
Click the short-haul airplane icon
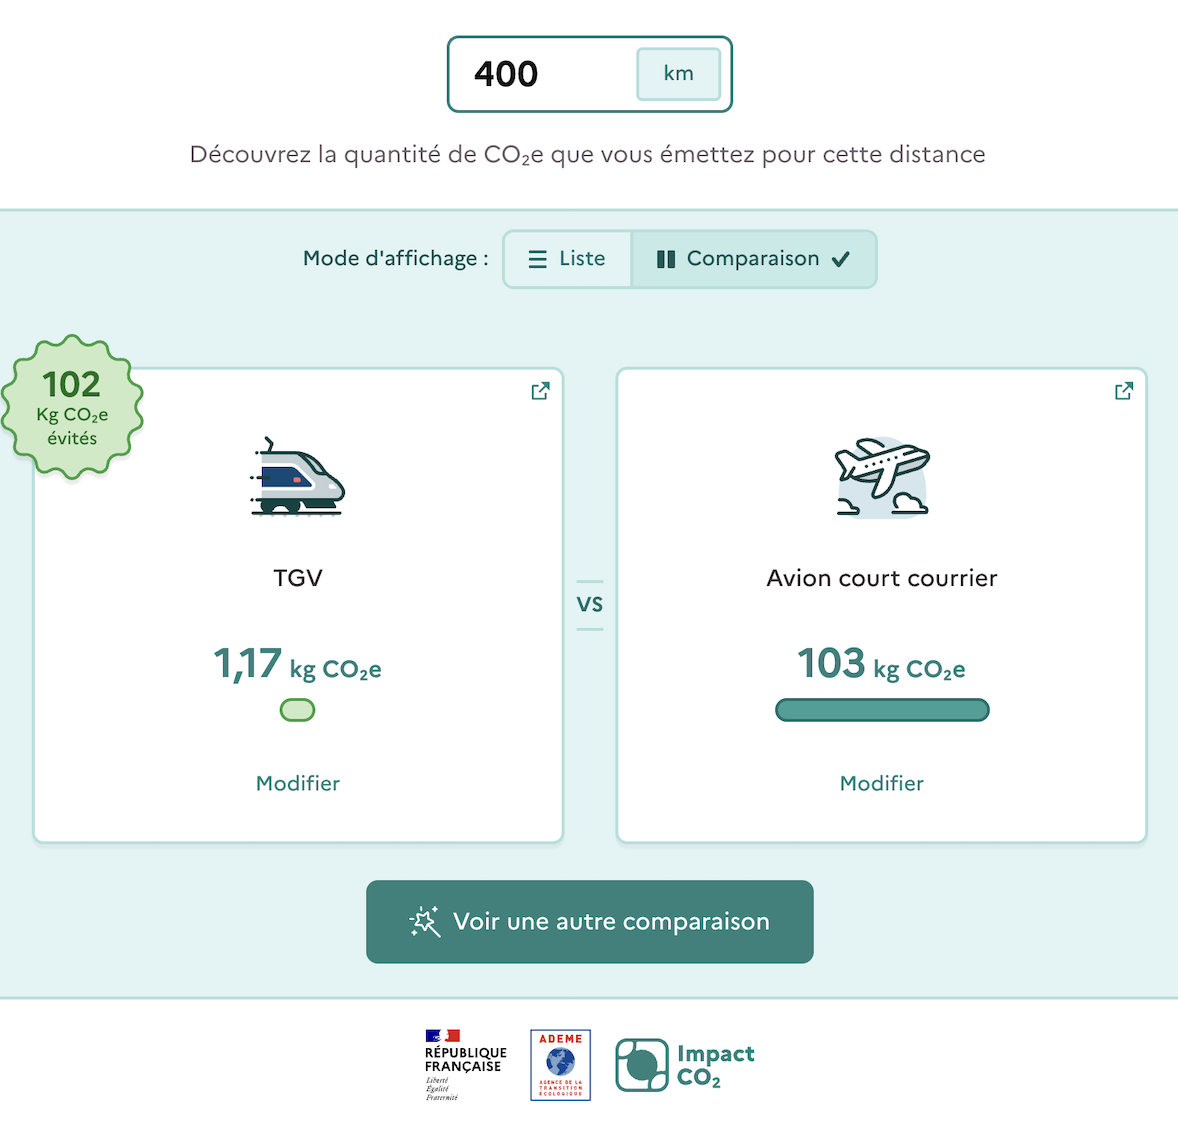coord(881,477)
